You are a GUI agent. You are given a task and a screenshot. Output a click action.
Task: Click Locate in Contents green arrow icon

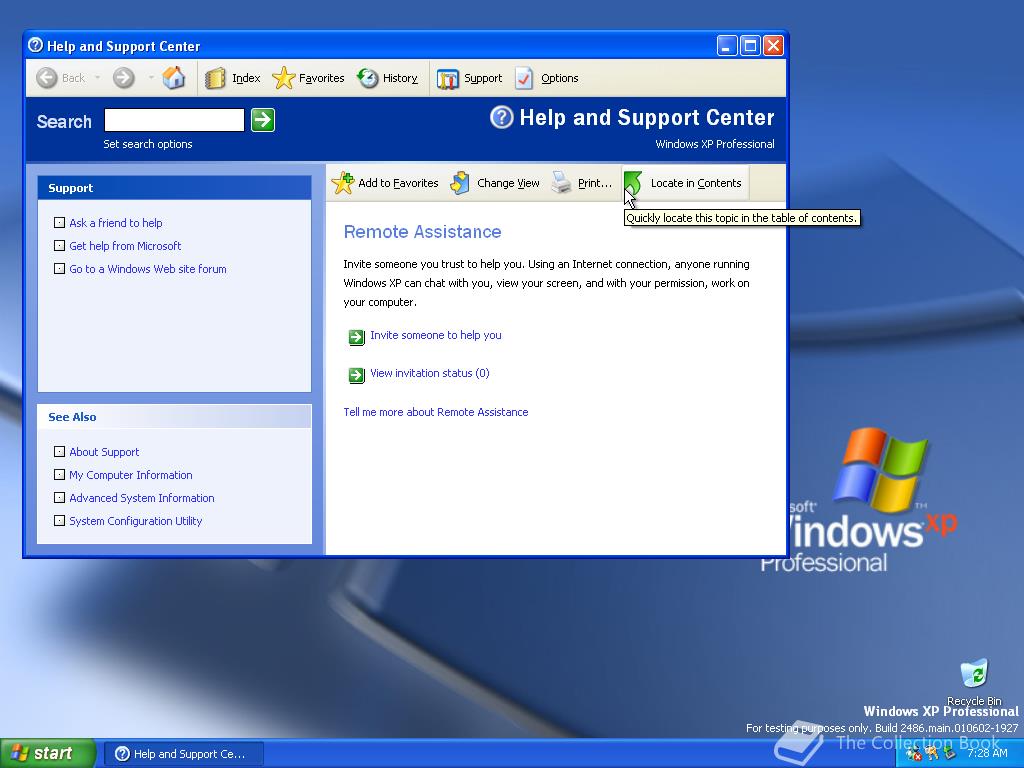(633, 182)
